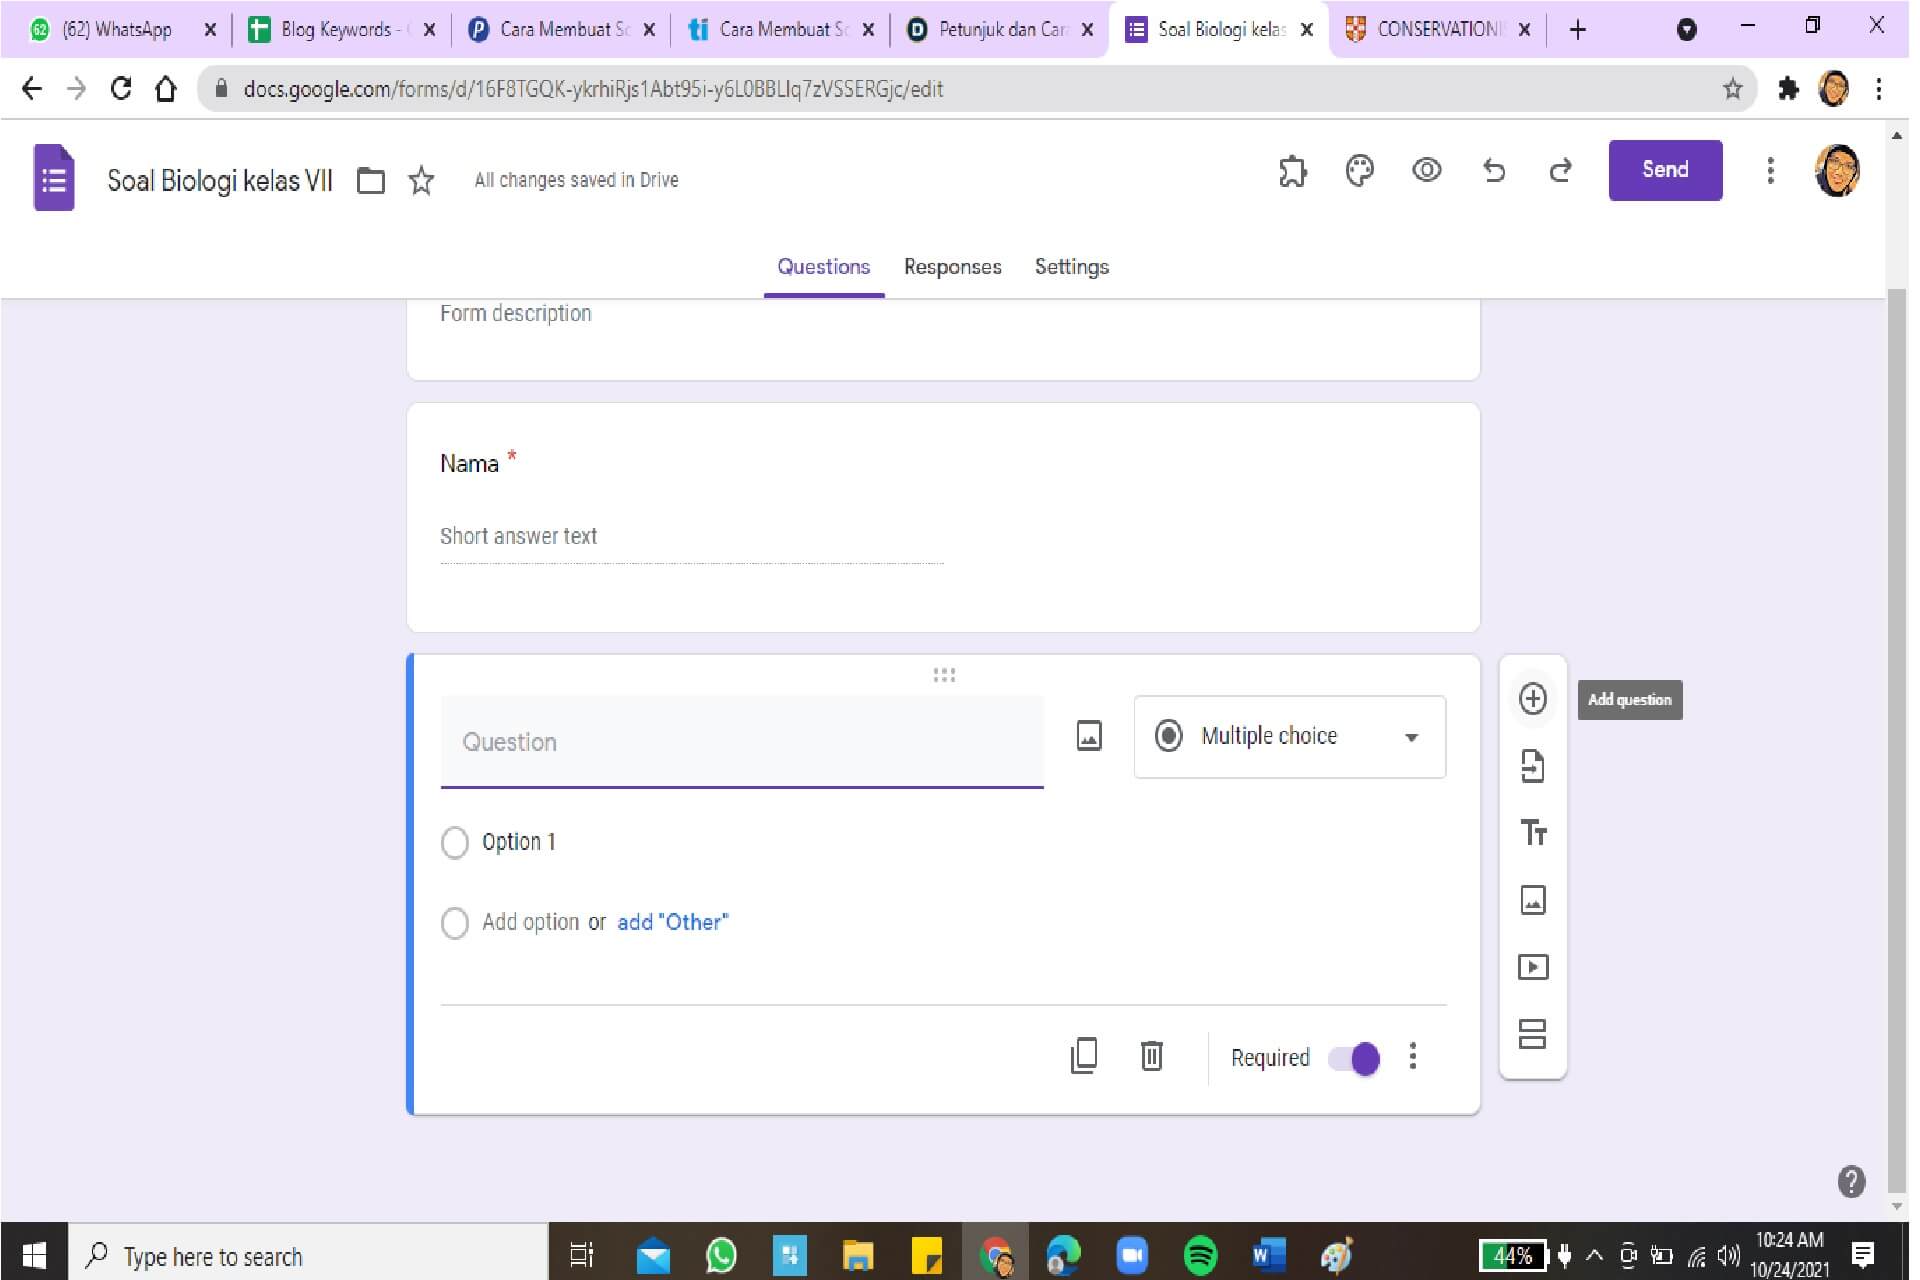1920x1280 pixels.
Task: Select the Option 1 radio button
Action: pyautogui.click(x=455, y=842)
